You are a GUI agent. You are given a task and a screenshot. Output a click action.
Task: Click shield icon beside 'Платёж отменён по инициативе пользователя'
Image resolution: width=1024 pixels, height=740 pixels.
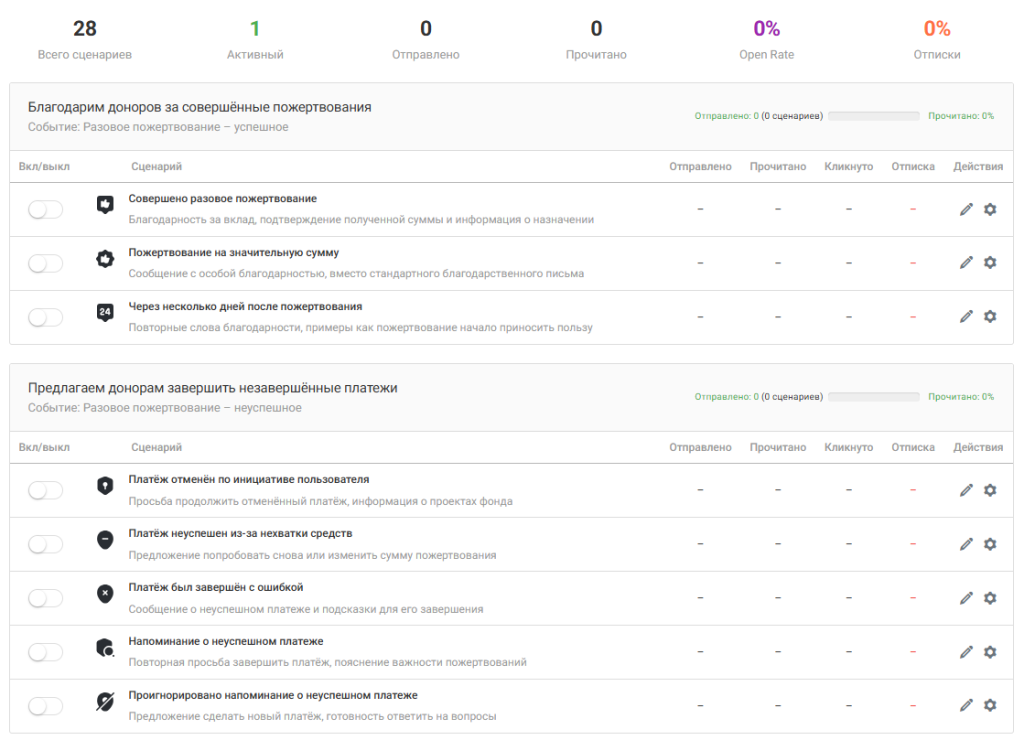pyautogui.click(x=105, y=486)
